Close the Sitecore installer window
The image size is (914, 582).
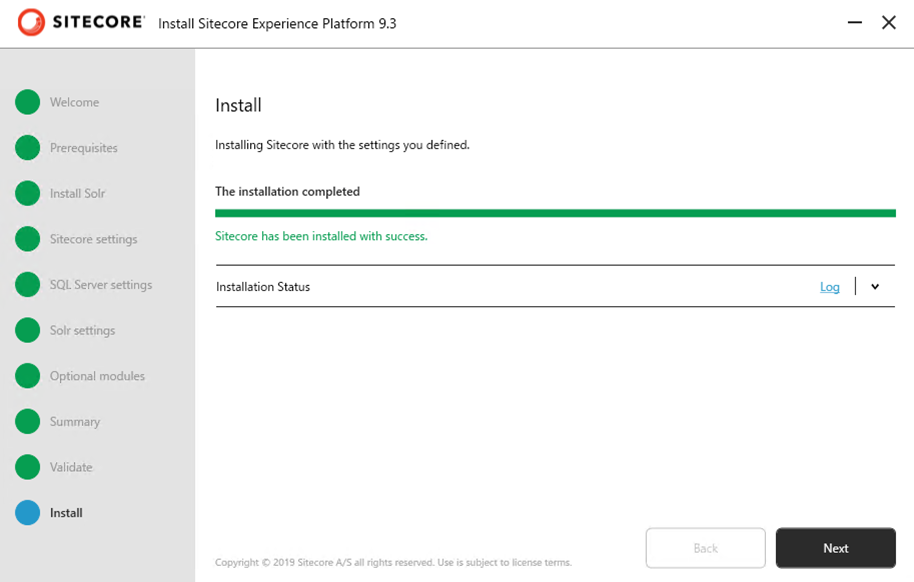click(x=888, y=22)
